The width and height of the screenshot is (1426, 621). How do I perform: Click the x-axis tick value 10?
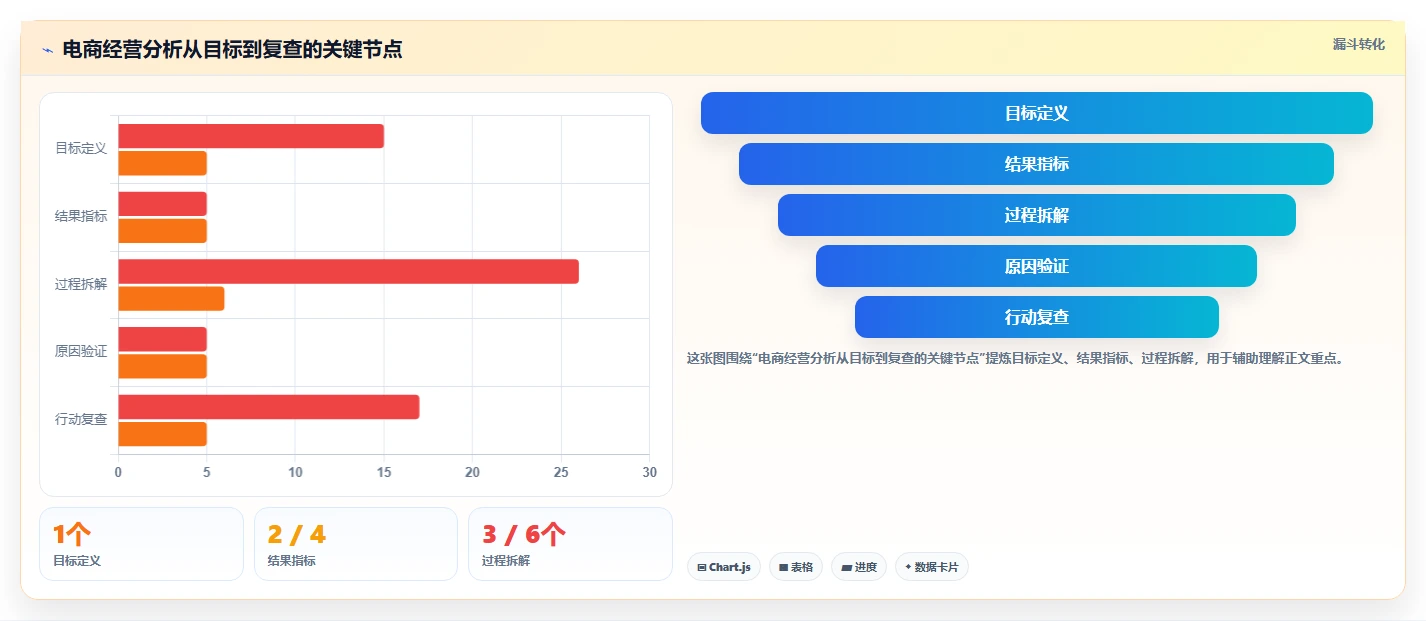tap(295, 472)
